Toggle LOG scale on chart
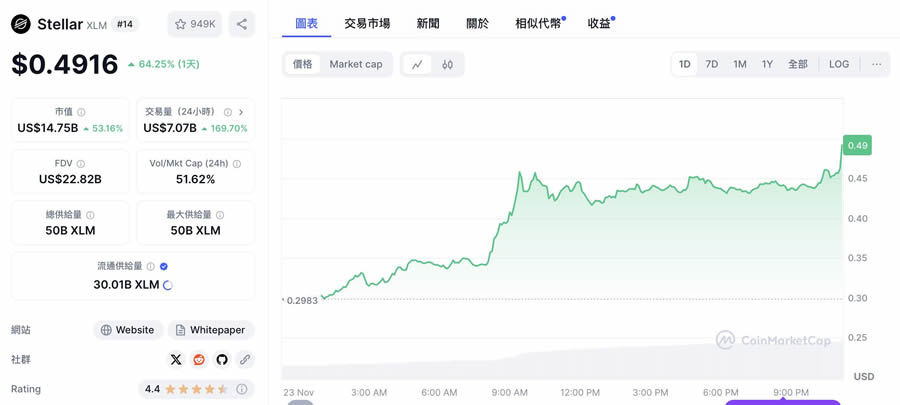Image resolution: width=900 pixels, height=405 pixels. click(x=839, y=64)
